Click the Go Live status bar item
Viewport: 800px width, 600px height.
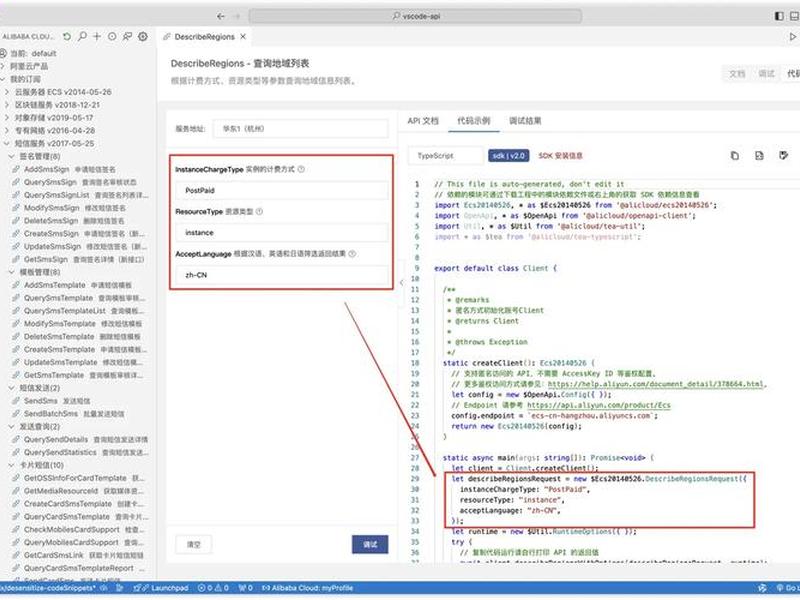tap(788, 588)
